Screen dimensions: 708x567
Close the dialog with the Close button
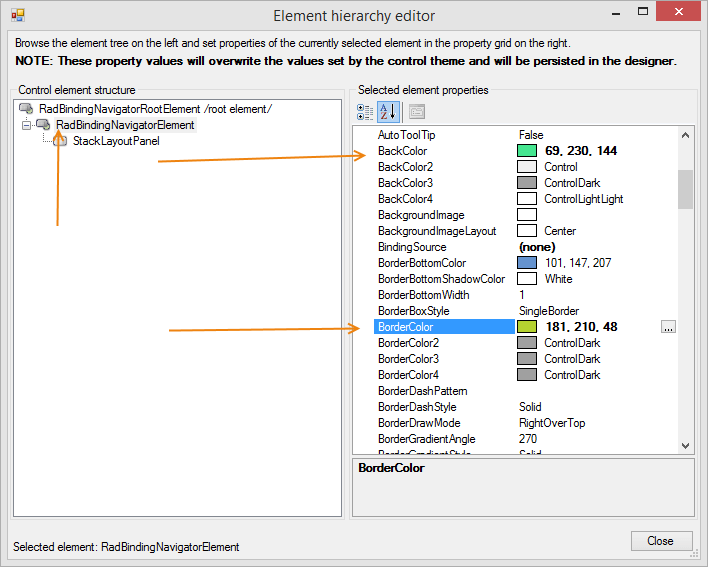(661, 541)
